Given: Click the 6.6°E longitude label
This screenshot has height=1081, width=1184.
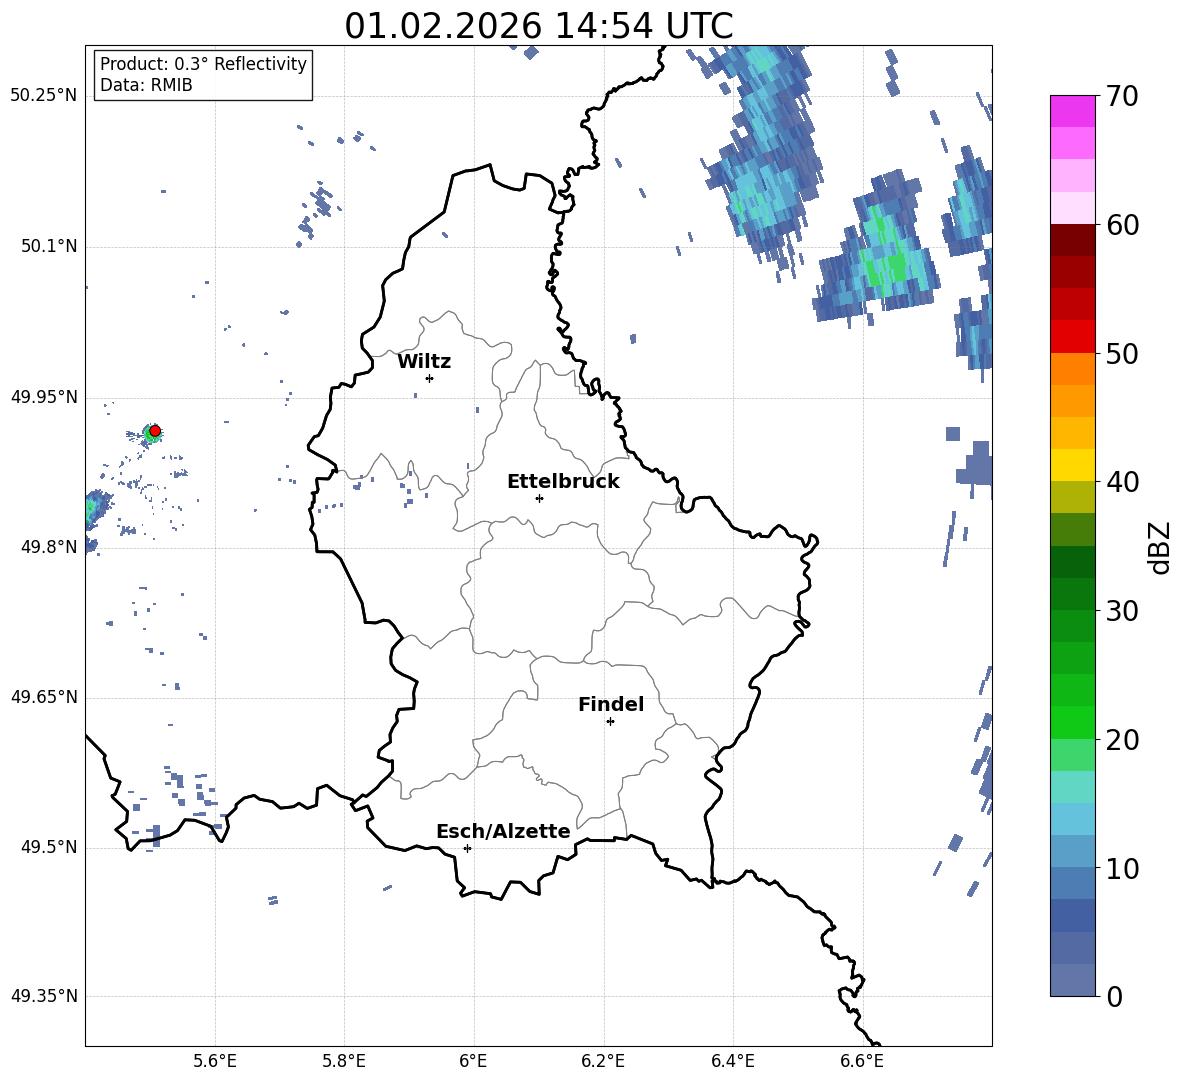Looking at the screenshot, I should [862, 1061].
